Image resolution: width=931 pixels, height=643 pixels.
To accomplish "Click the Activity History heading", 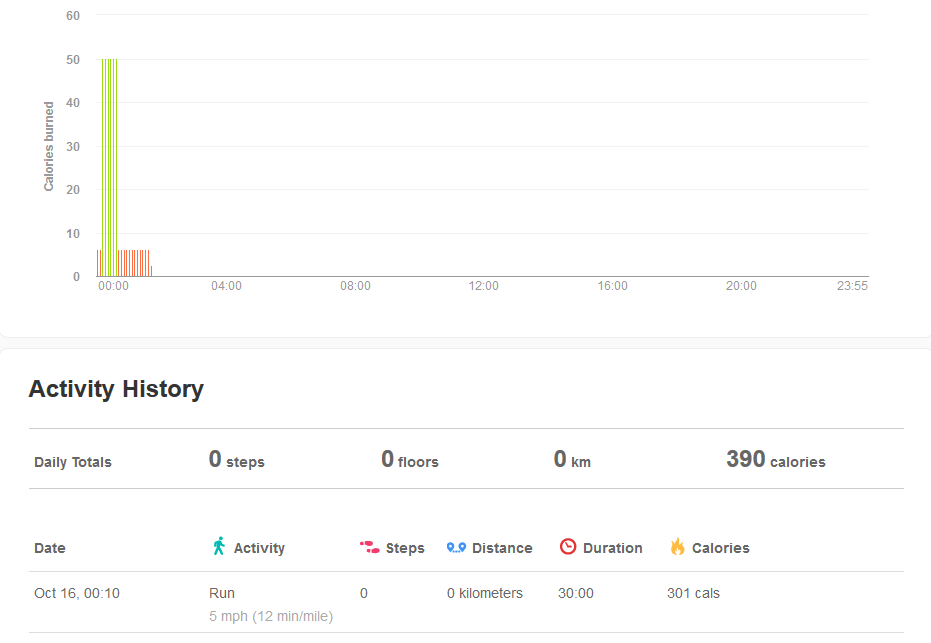I will point(116,389).
